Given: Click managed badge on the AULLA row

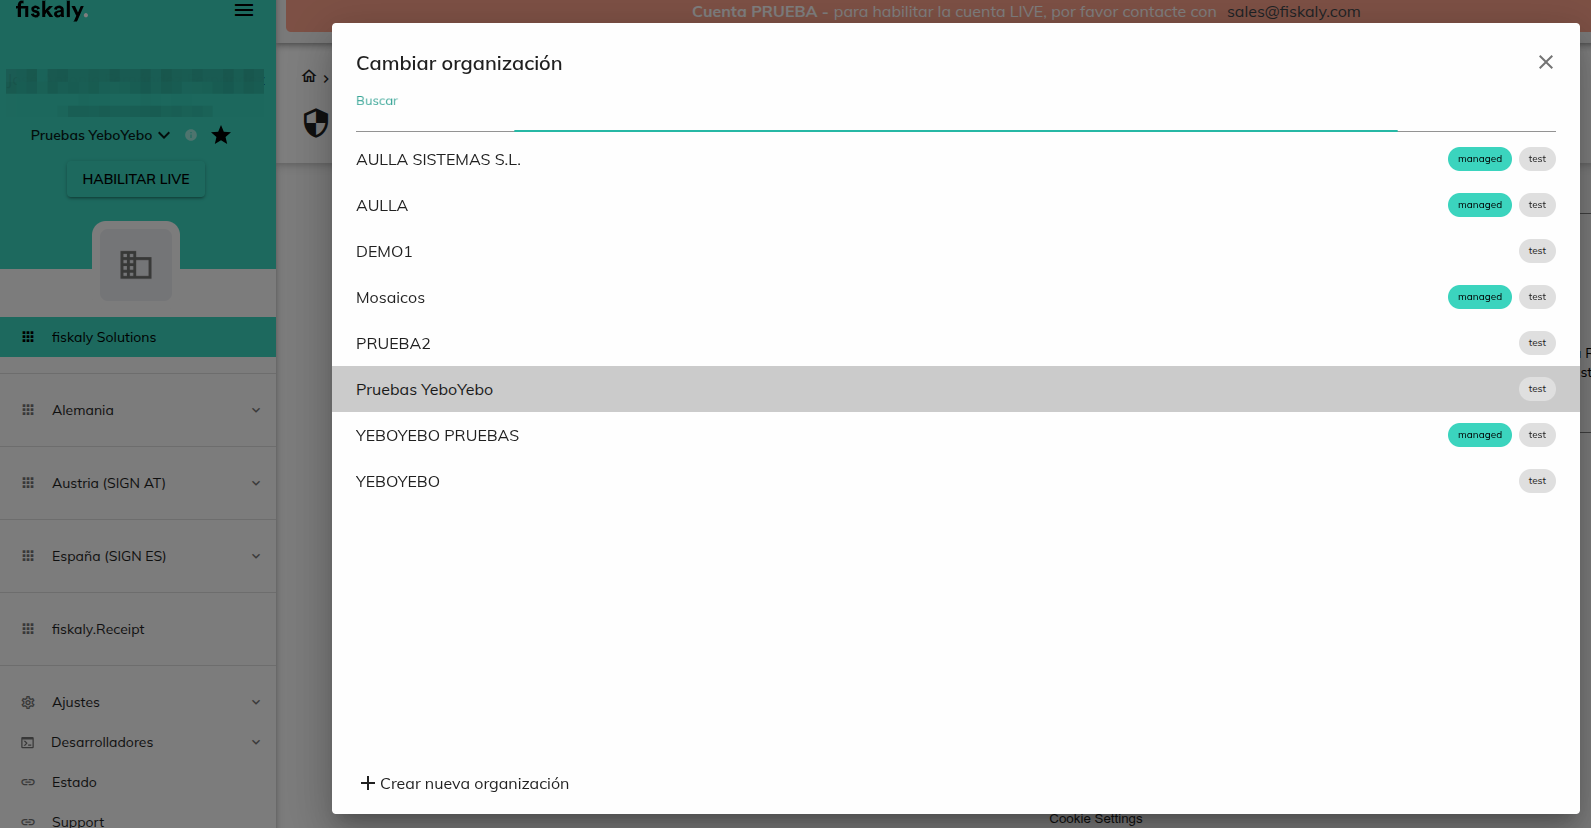Looking at the screenshot, I should click(1480, 205).
